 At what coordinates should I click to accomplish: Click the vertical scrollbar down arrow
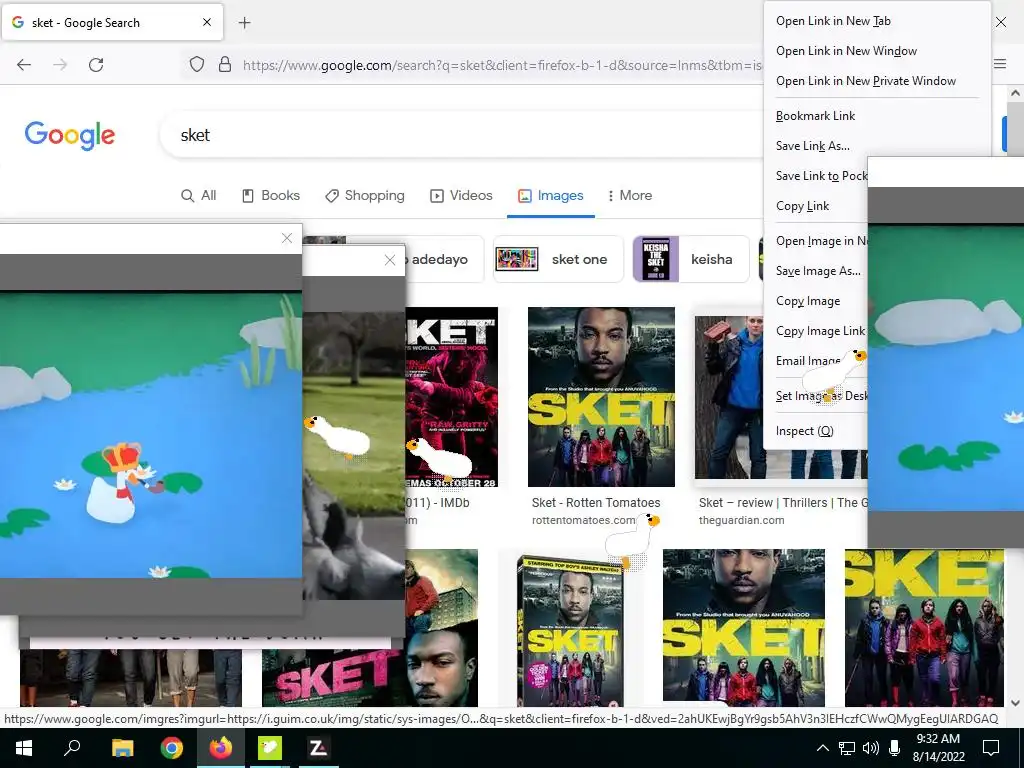[x=1016, y=703]
